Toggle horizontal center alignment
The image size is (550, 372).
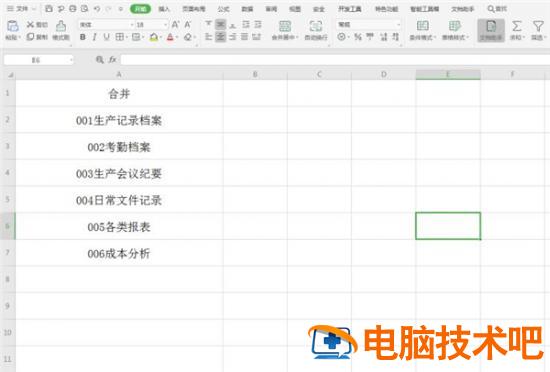[220, 37]
